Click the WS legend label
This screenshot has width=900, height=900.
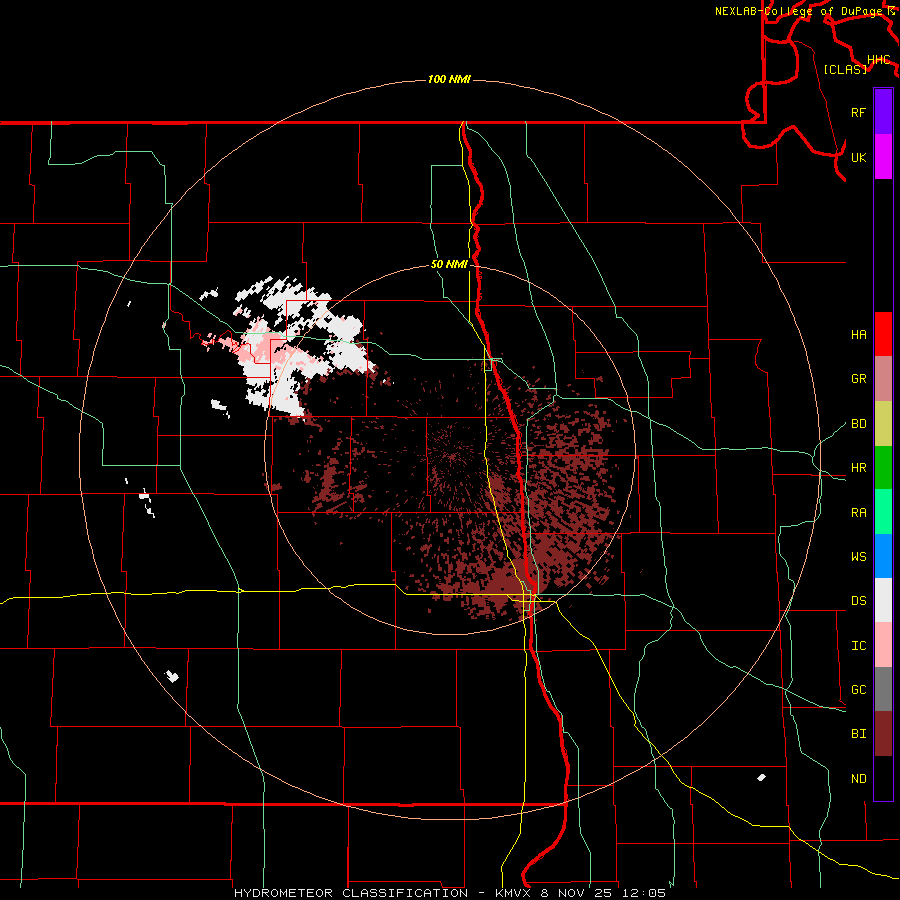pos(858,557)
